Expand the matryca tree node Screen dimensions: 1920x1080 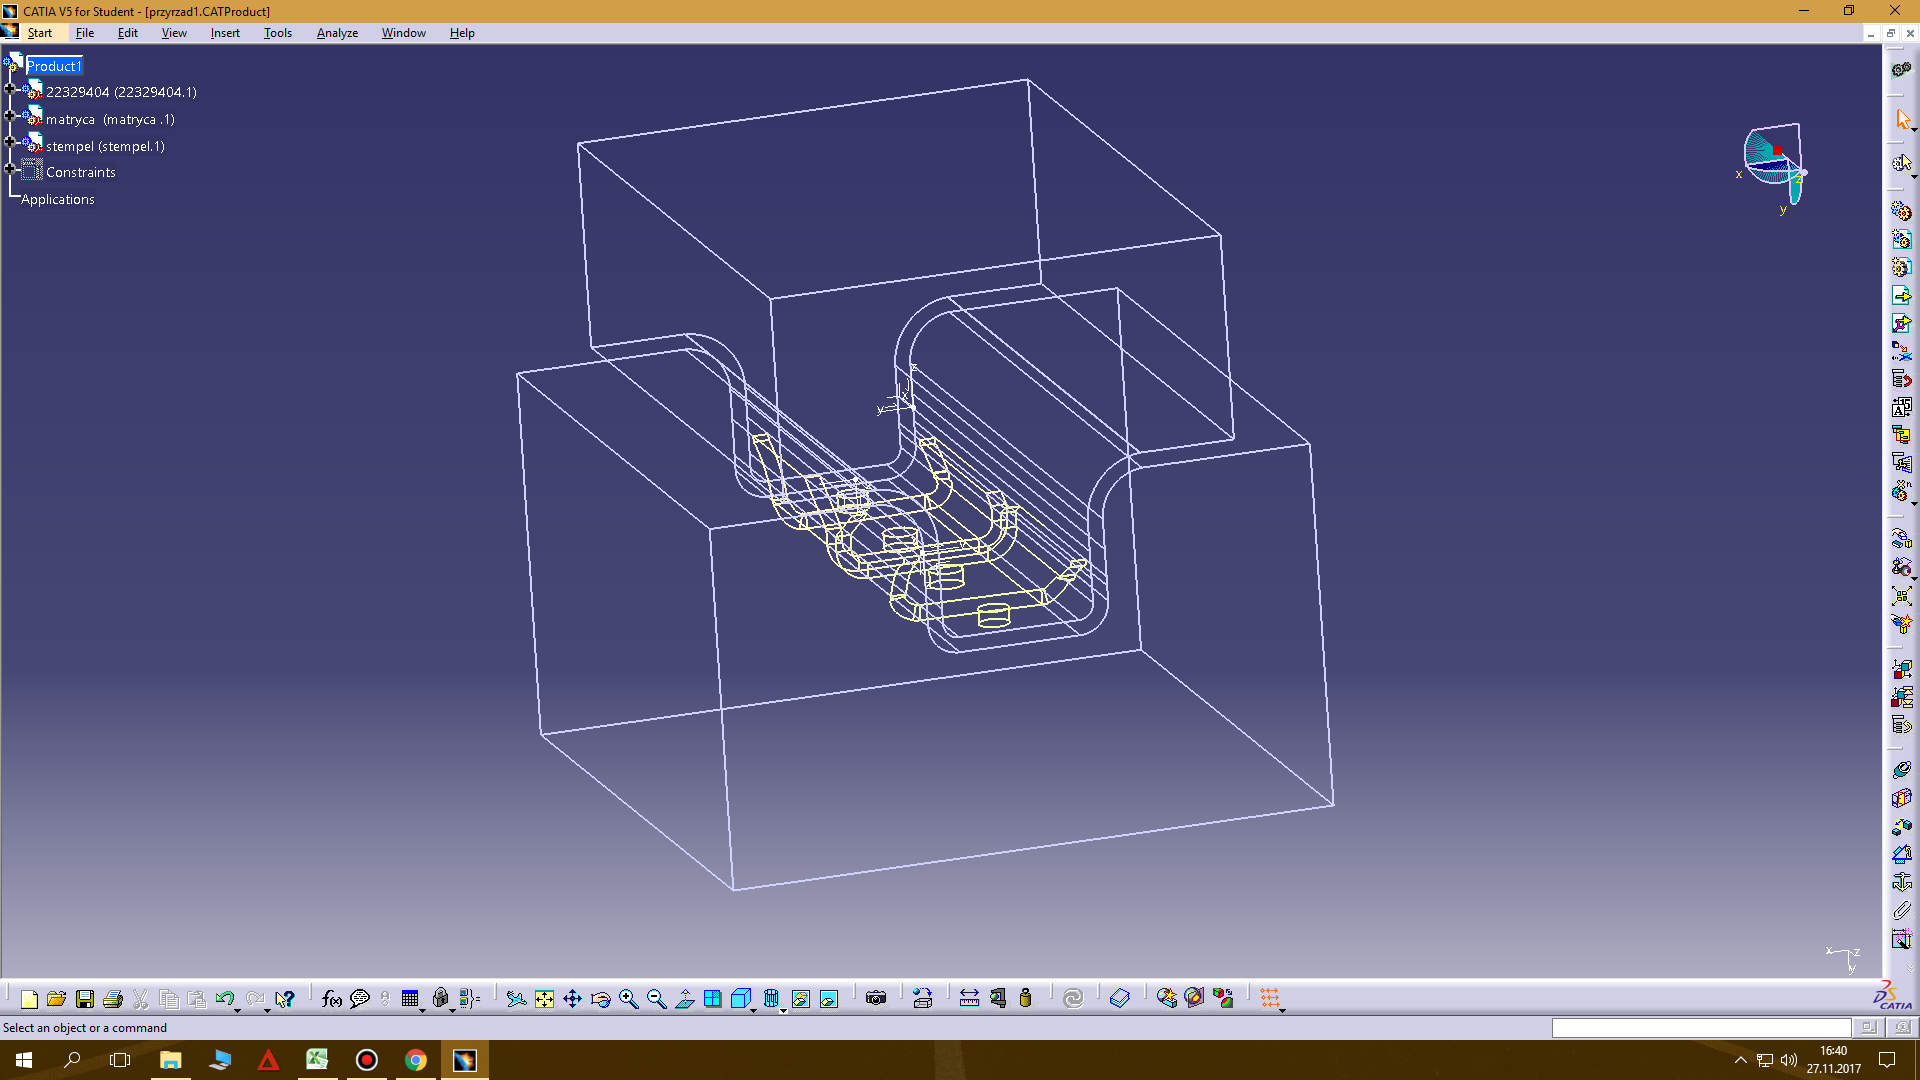[x=10, y=116]
